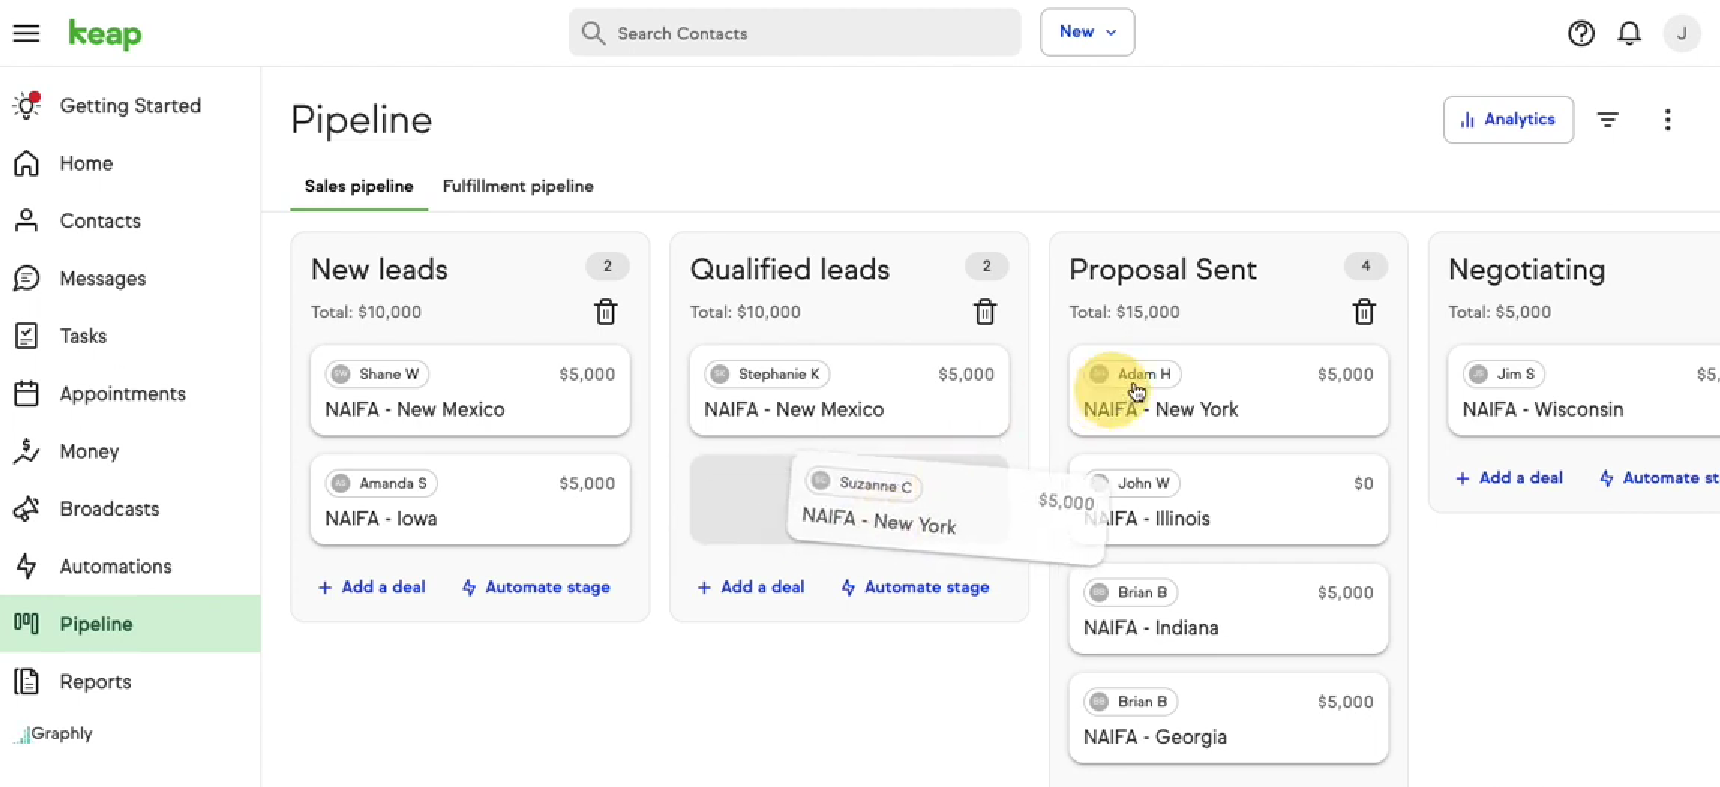1720x787 pixels.
Task: Click the Messages chat bubble icon
Action: [x=27, y=278]
